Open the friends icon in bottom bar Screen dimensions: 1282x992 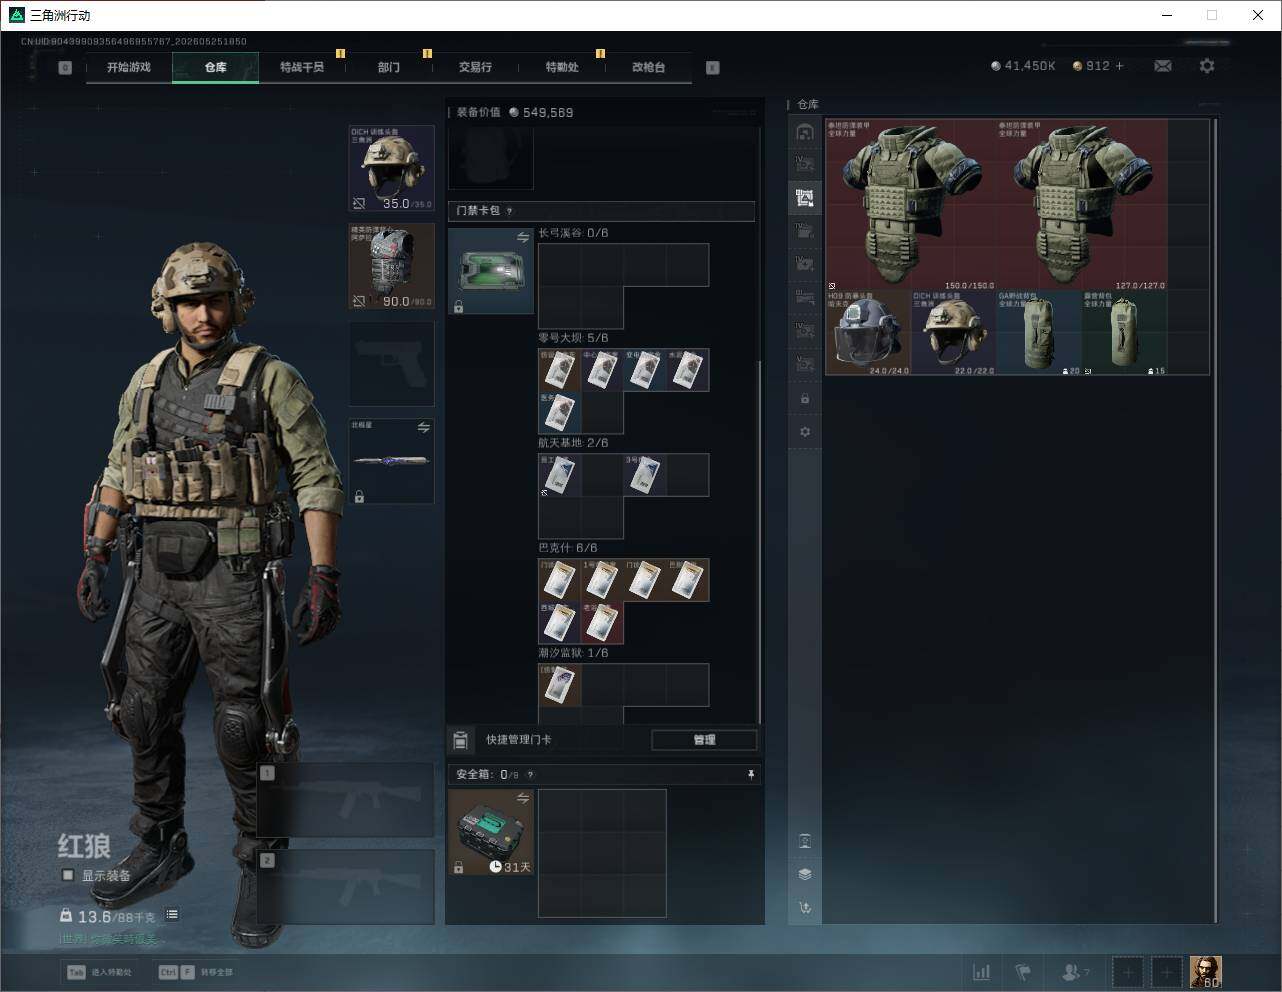coord(1075,972)
